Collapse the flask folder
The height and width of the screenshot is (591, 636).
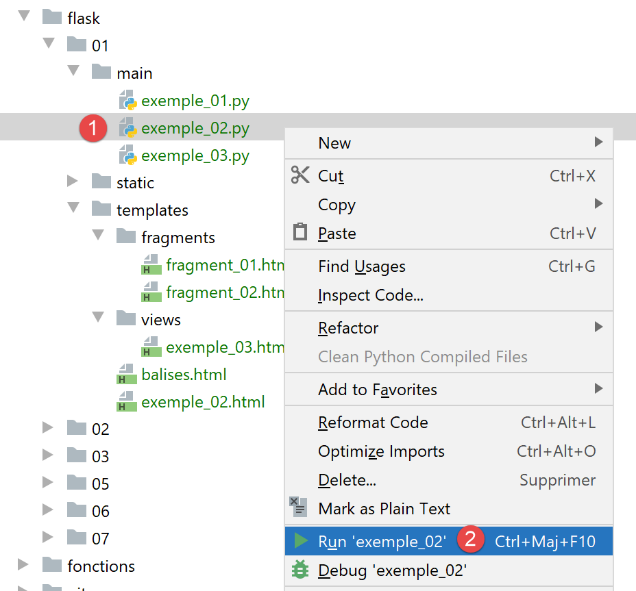[24, 18]
